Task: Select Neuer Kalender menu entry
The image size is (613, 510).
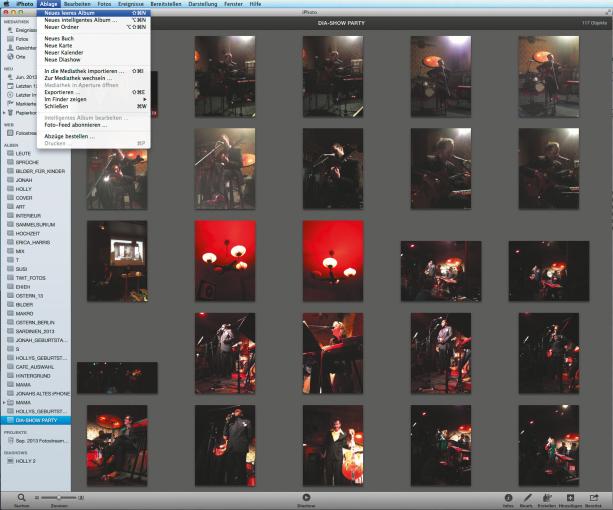Action: click(x=93, y=52)
